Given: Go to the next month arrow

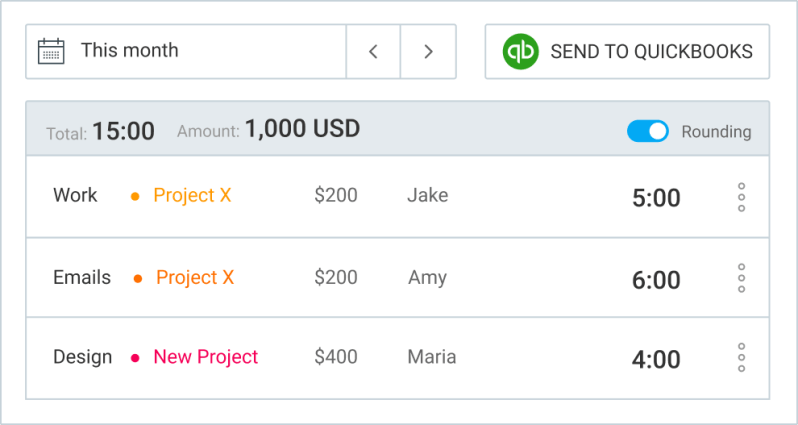Looking at the screenshot, I should [428, 51].
